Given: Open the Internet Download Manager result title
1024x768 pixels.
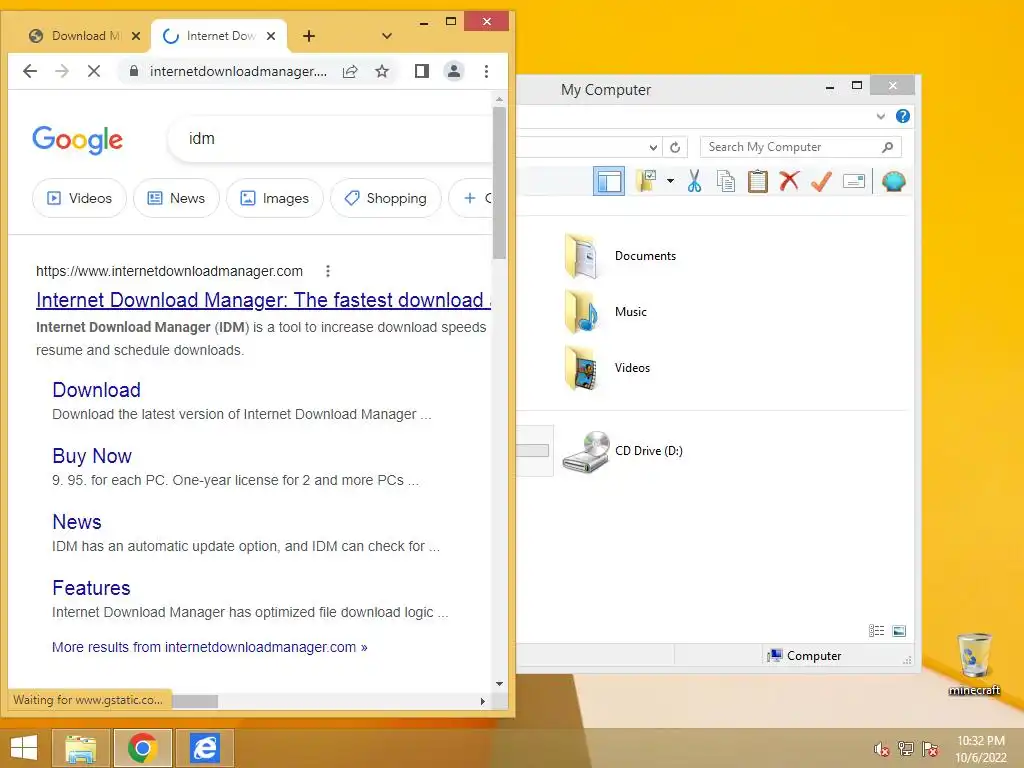Looking at the screenshot, I should (x=263, y=300).
